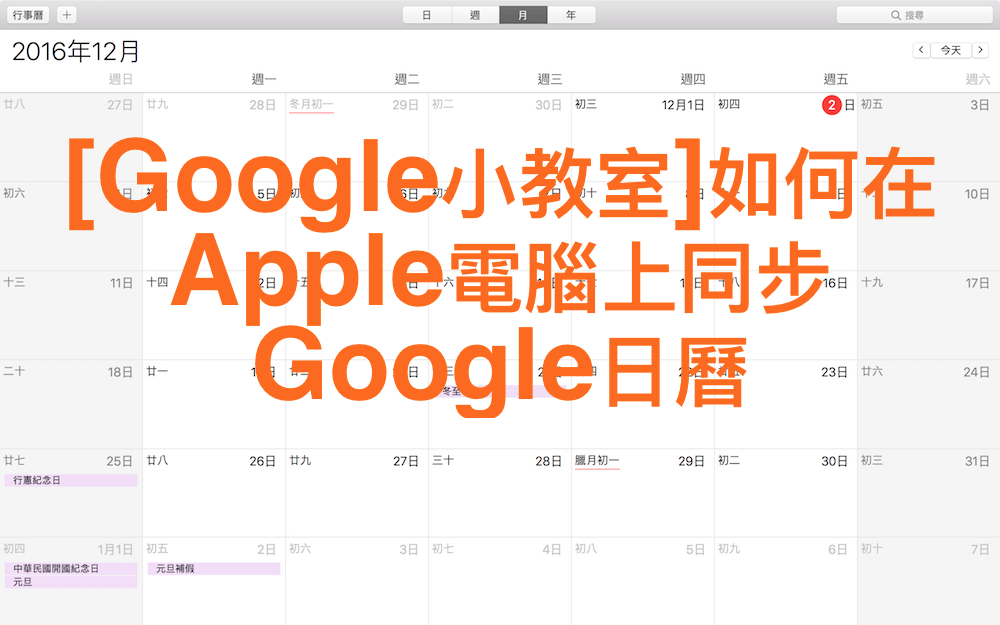Click the plus button to add event
1000x625 pixels.
66,15
